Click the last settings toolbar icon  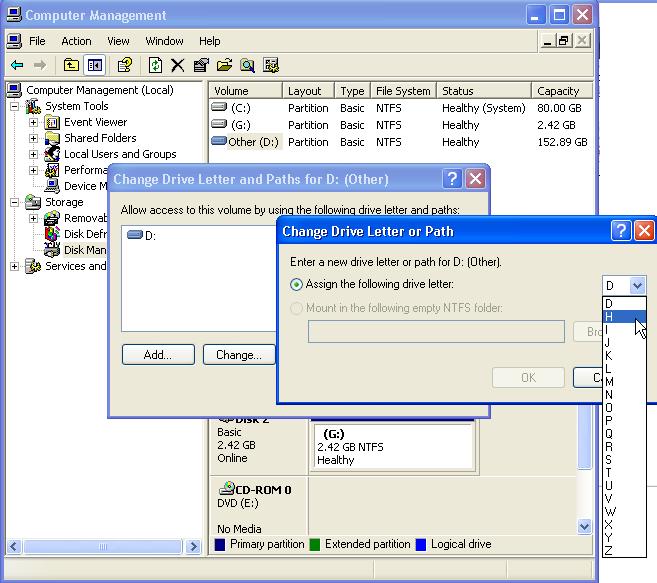pyautogui.click(x=271, y=65)
